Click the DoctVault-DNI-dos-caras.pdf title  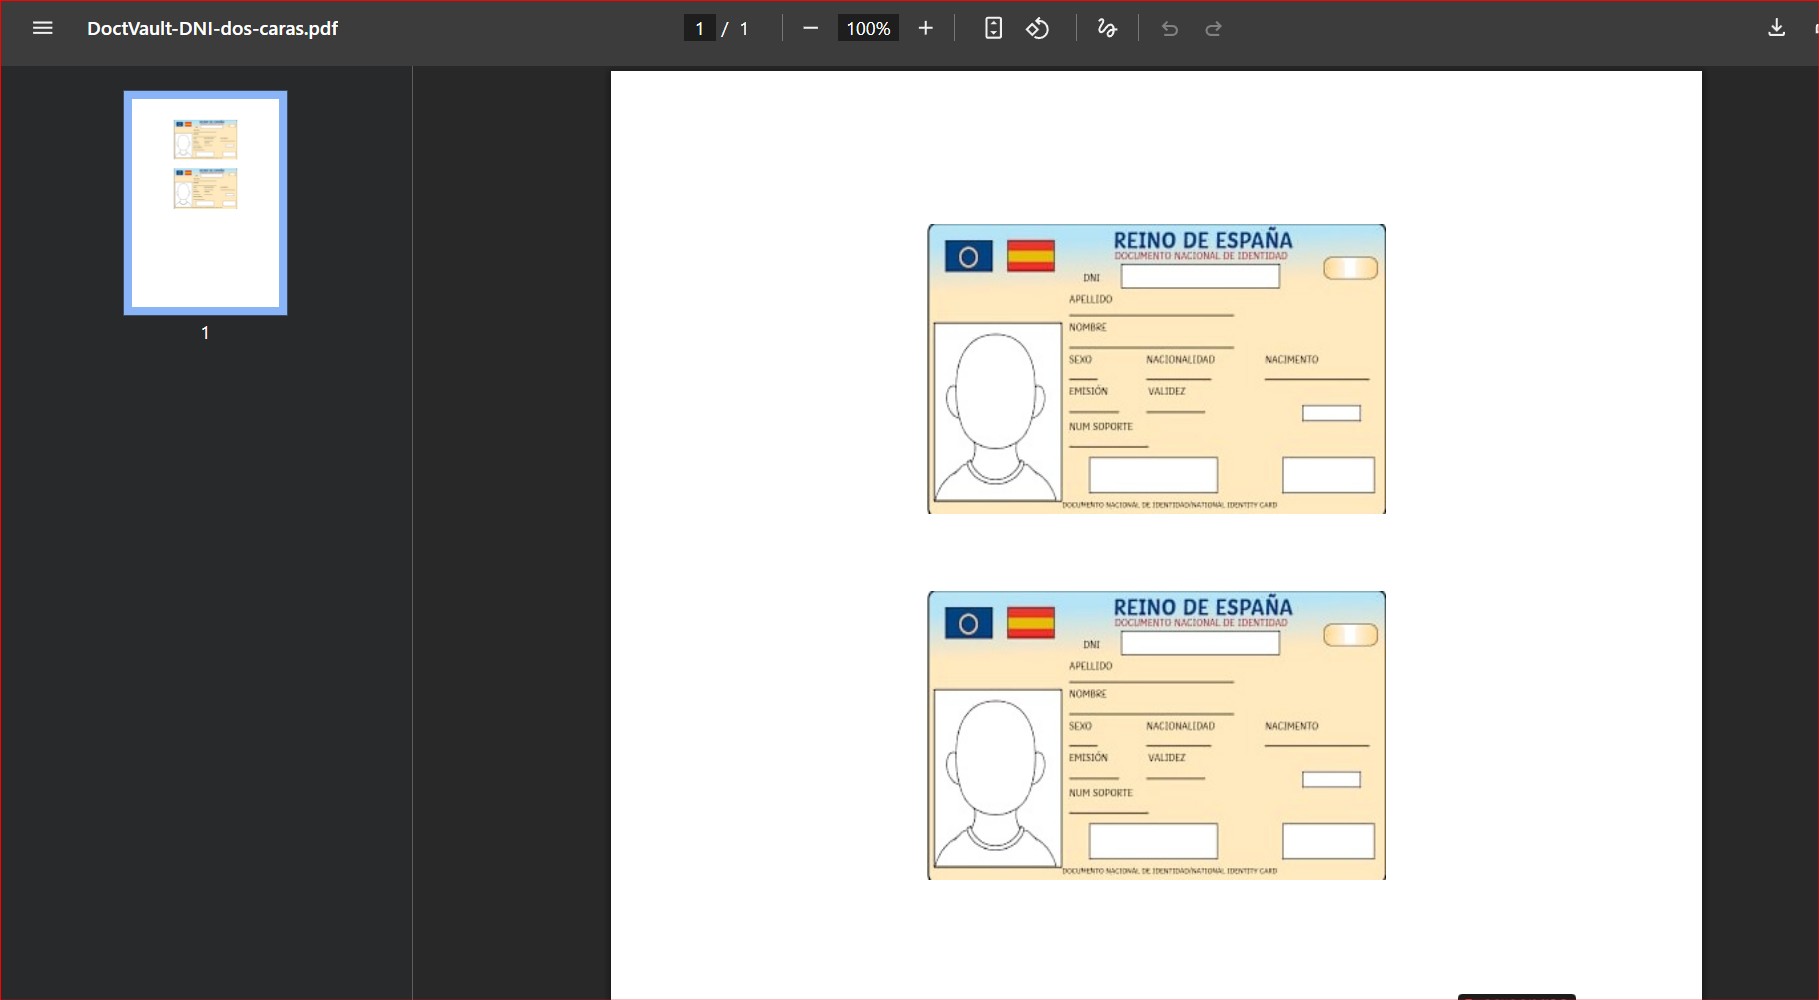click(212, 28)
